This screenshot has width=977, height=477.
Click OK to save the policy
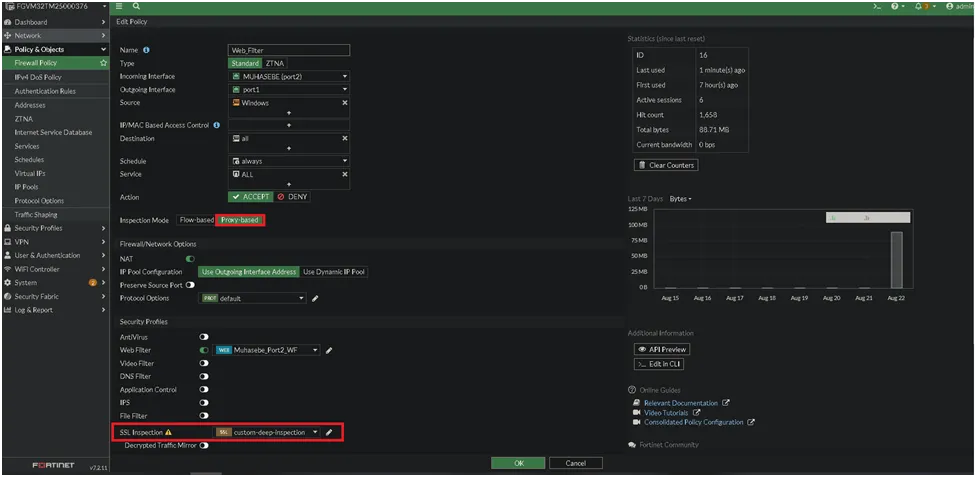tap(518, 463)
